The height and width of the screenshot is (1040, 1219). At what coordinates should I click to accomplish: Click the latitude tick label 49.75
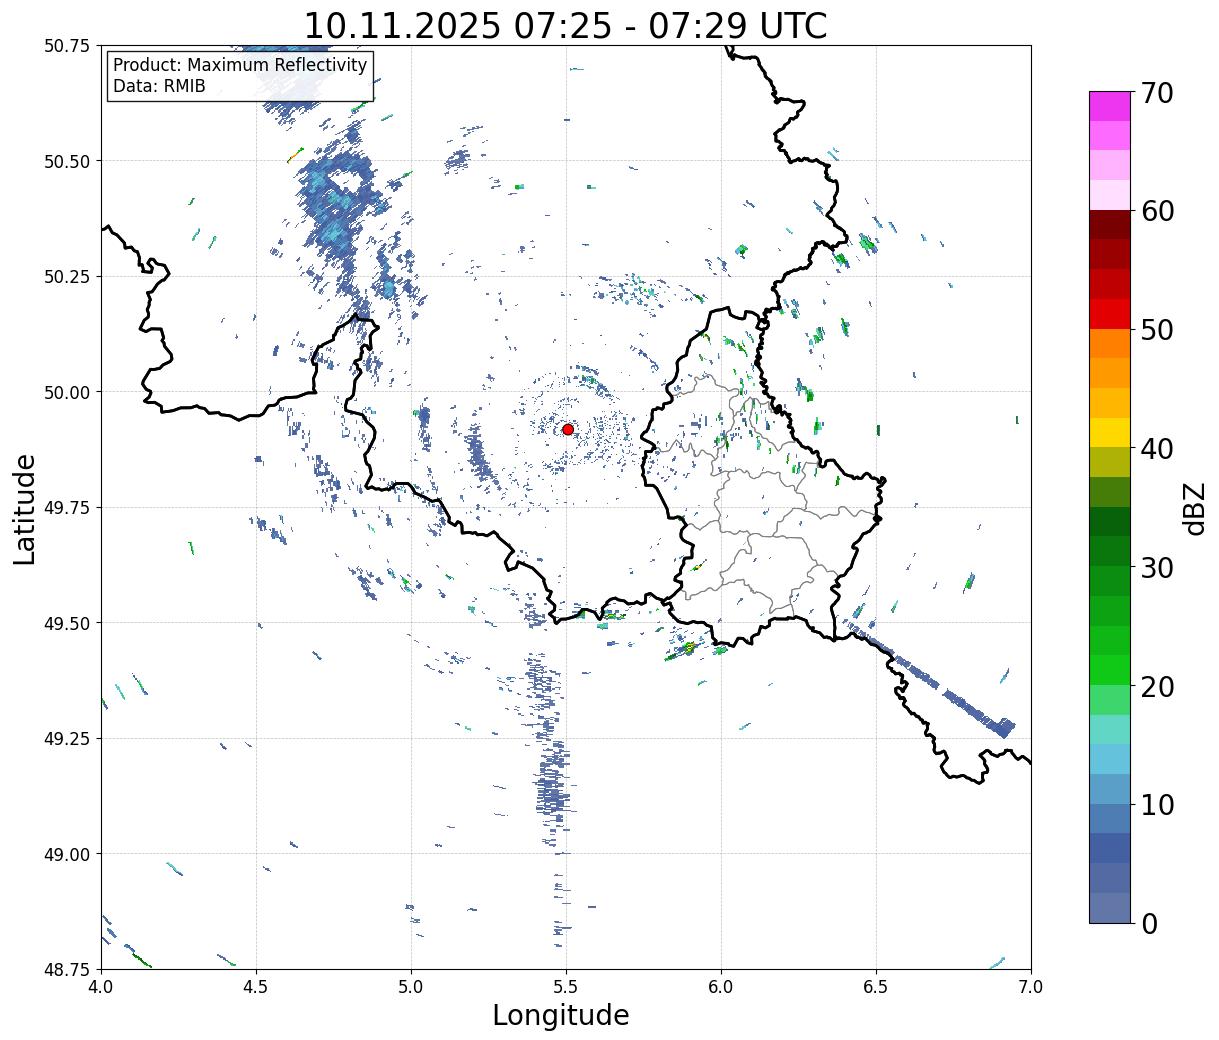pyautogui.click(x=66, y=508)
